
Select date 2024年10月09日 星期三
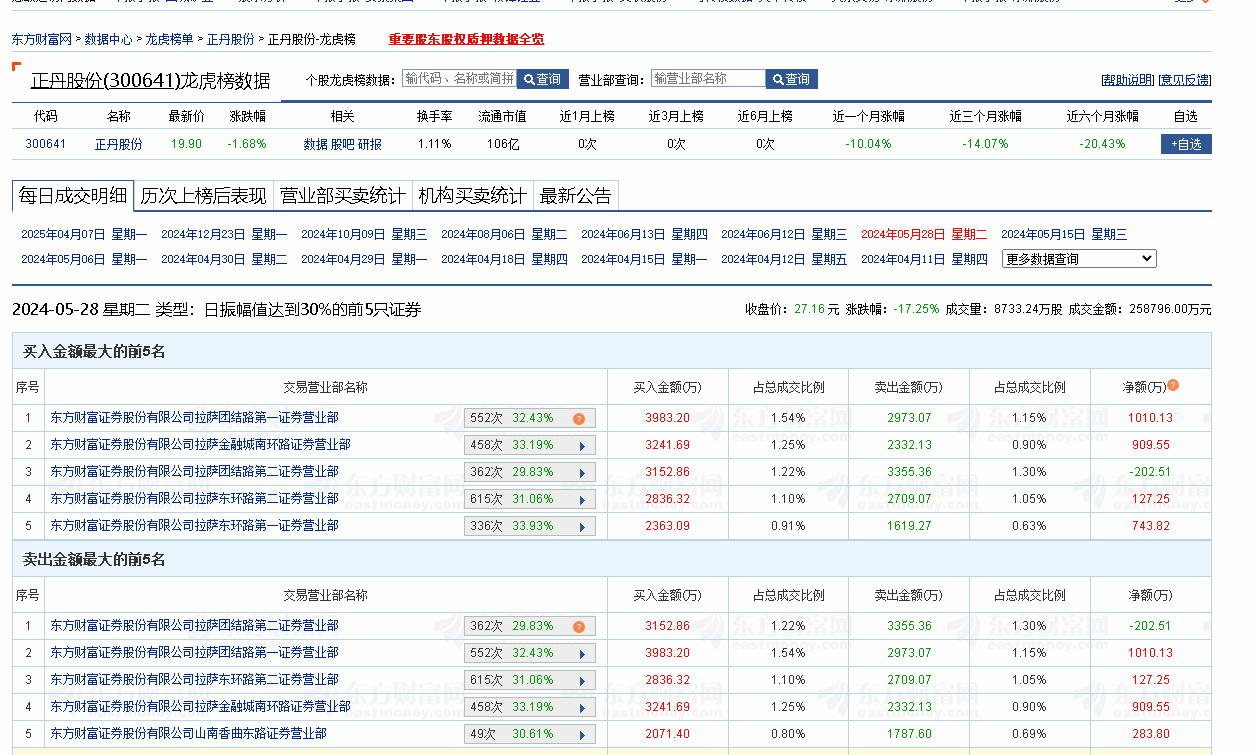pyautogui.click(x=364, y=235)
